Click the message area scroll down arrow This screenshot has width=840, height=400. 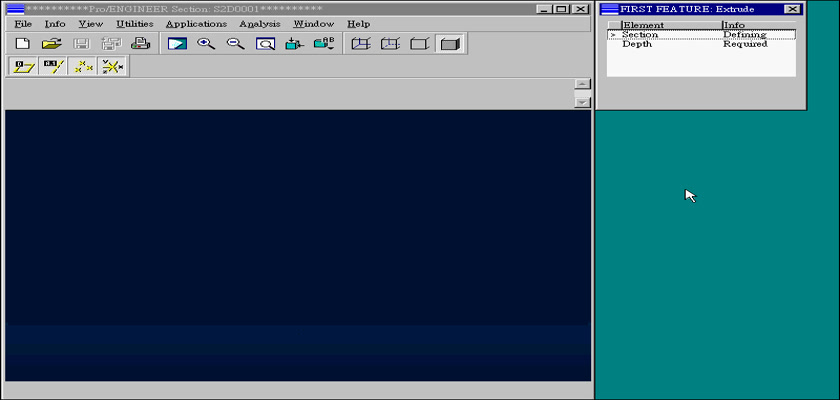tap(582, 102)
